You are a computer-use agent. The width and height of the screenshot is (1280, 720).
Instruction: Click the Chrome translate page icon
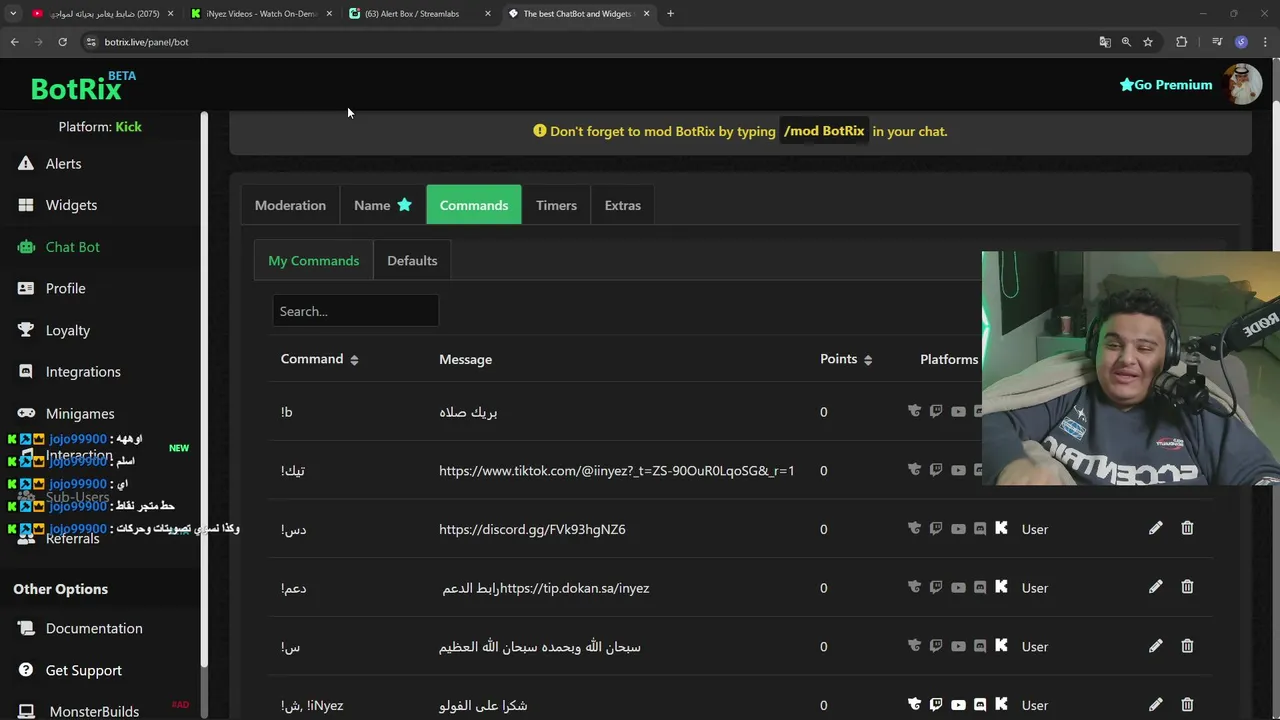point(1104,42)
